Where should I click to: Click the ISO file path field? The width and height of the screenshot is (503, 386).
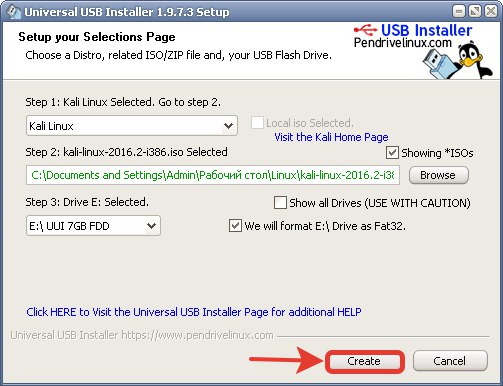[213, 175]
